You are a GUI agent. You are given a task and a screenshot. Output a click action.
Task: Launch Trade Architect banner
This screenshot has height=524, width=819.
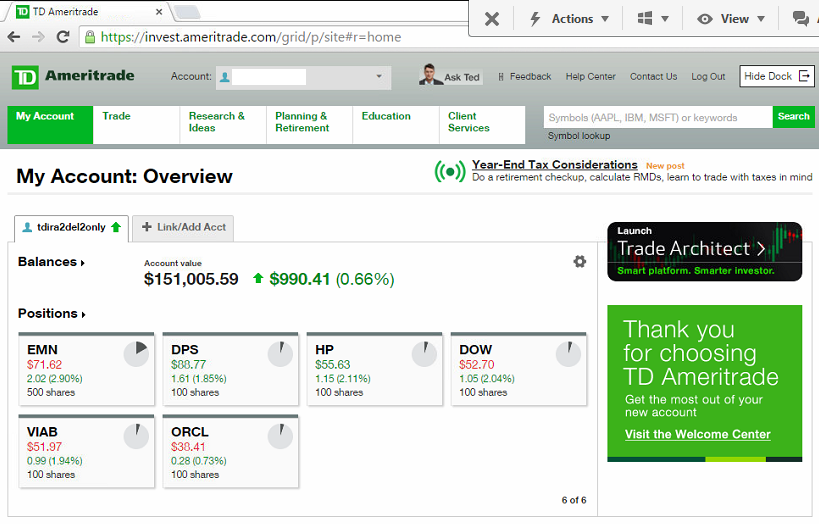tap(705, 252)
